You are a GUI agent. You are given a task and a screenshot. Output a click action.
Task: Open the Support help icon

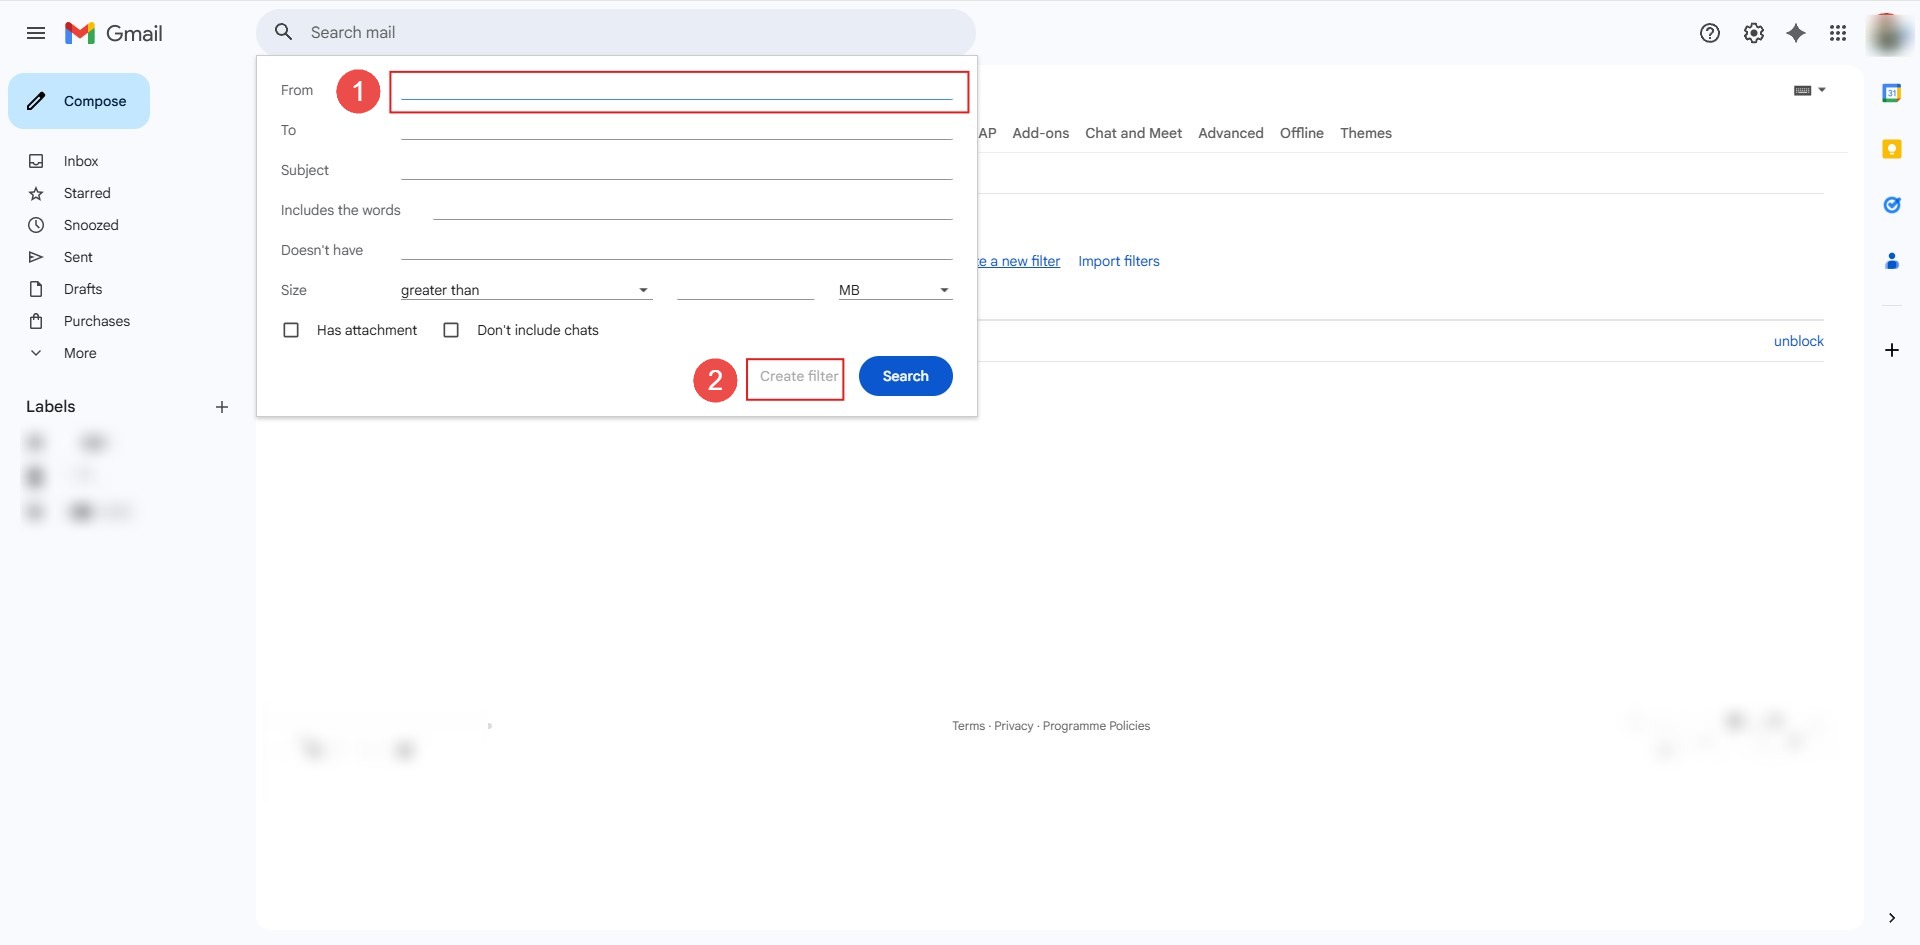tap(1710, 33)
